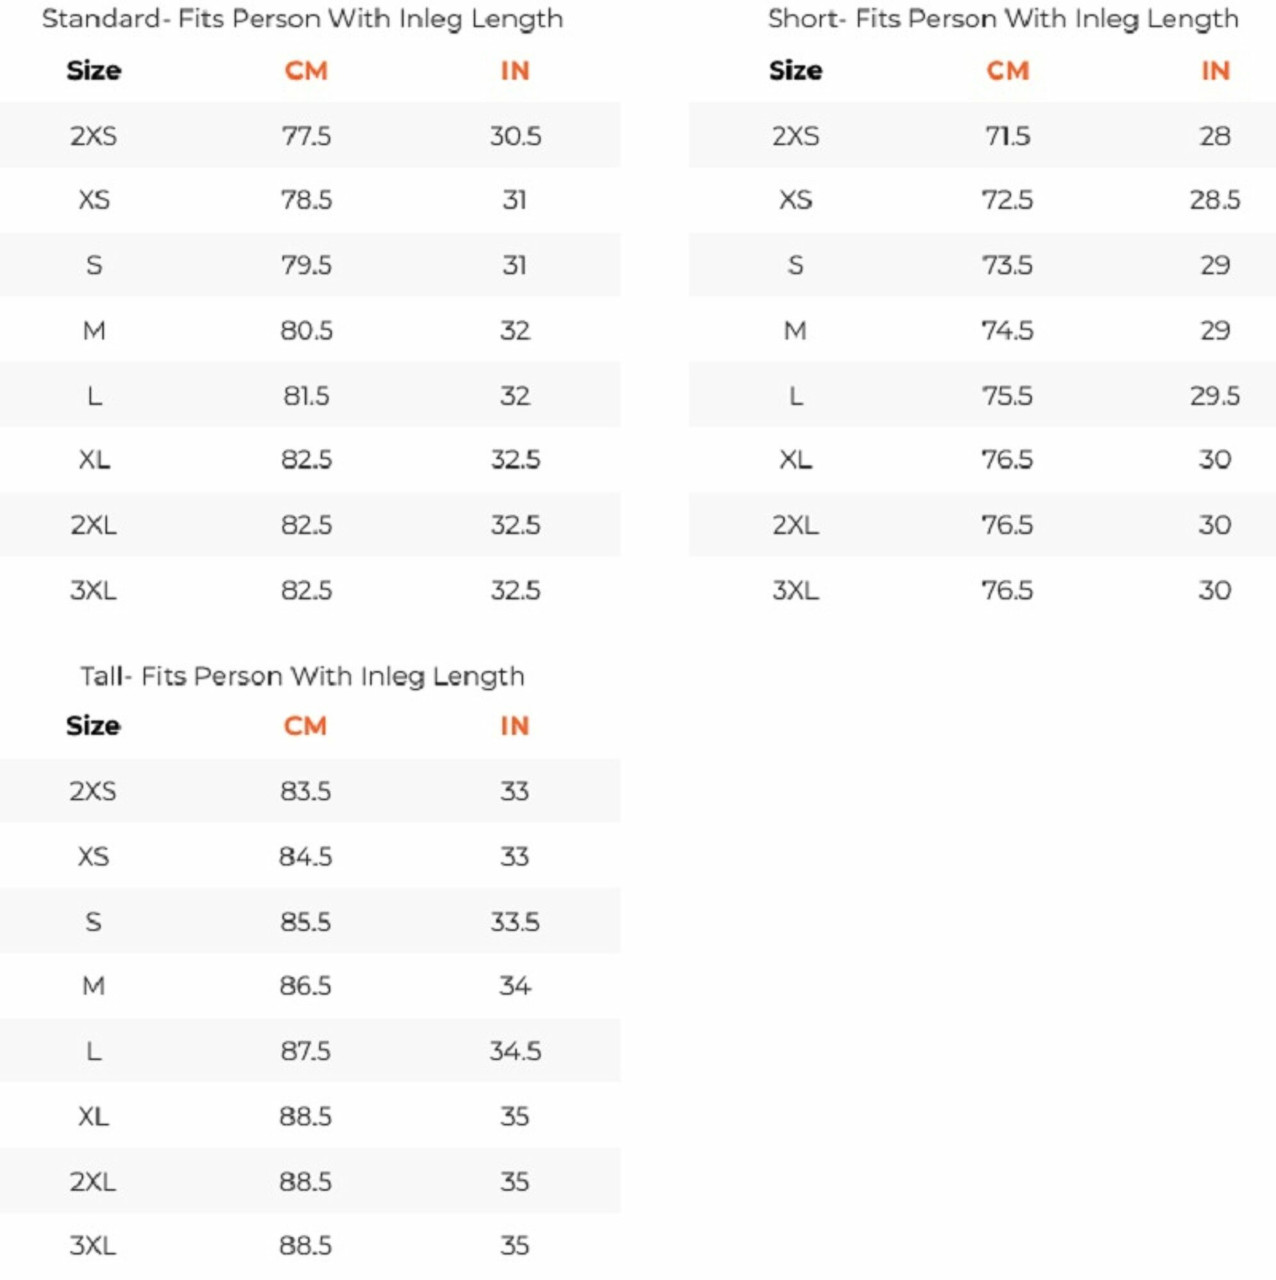Click the 'Short- Fits Person With Inleg Length' title
Viewport: 1276px width, 1280px height.
click(1003, 19)
